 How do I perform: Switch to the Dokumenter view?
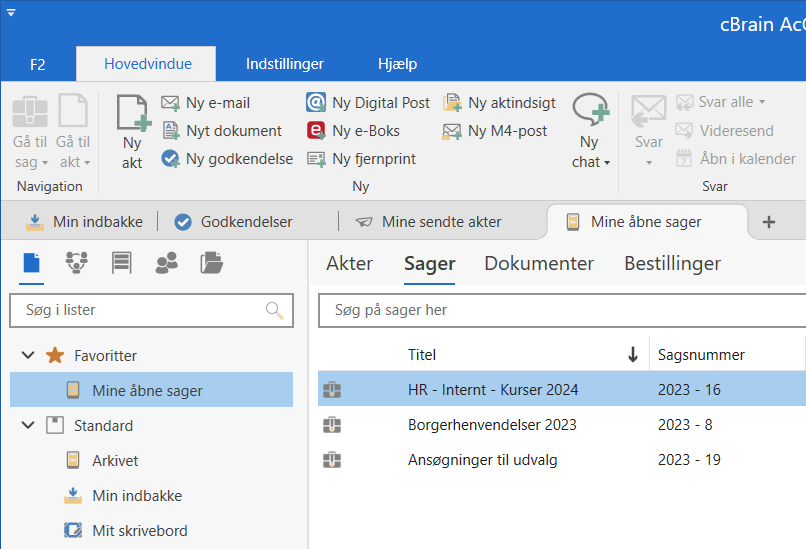click(539, 264)
